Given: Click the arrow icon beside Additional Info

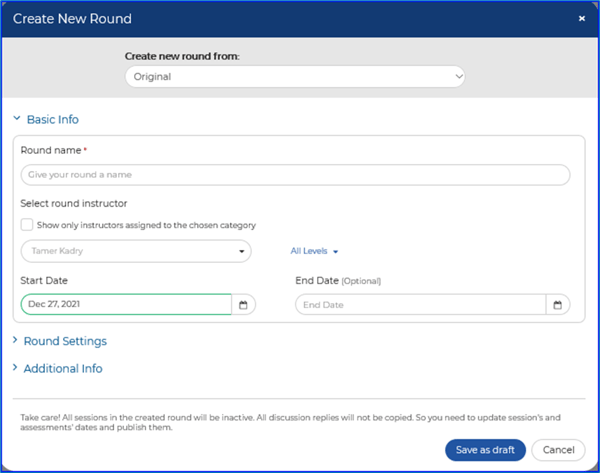Looking at the screenshot, I should tap(15, 367).
